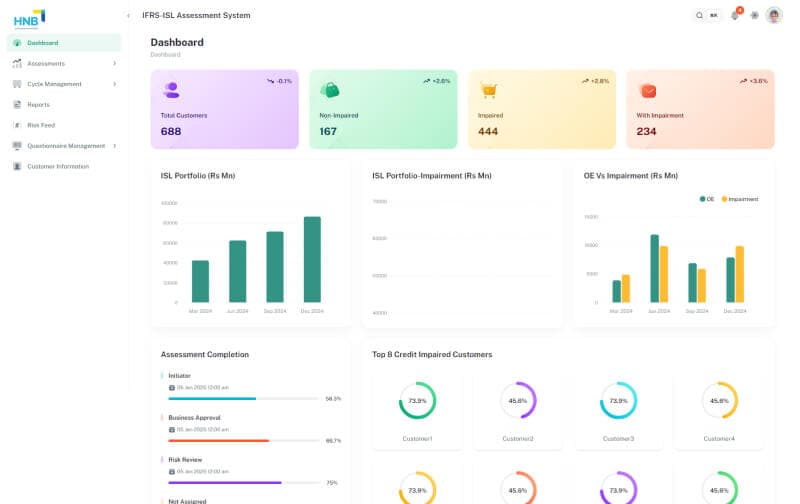
Task: Open Customer Information in the sidebar
Action: (64, 166)
